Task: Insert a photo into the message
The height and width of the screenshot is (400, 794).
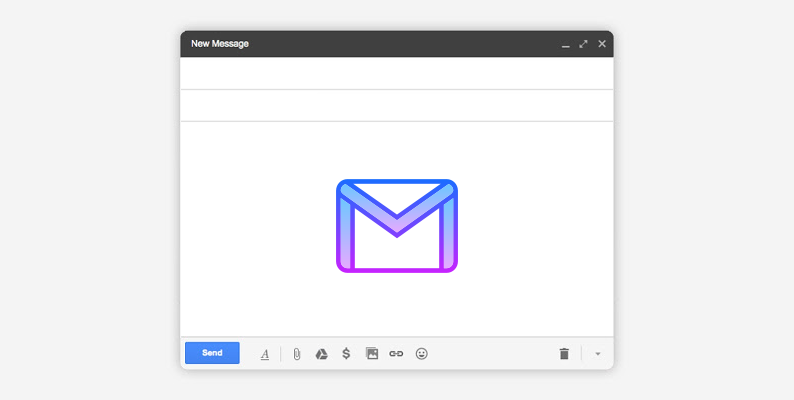Action: click(372, 353)
